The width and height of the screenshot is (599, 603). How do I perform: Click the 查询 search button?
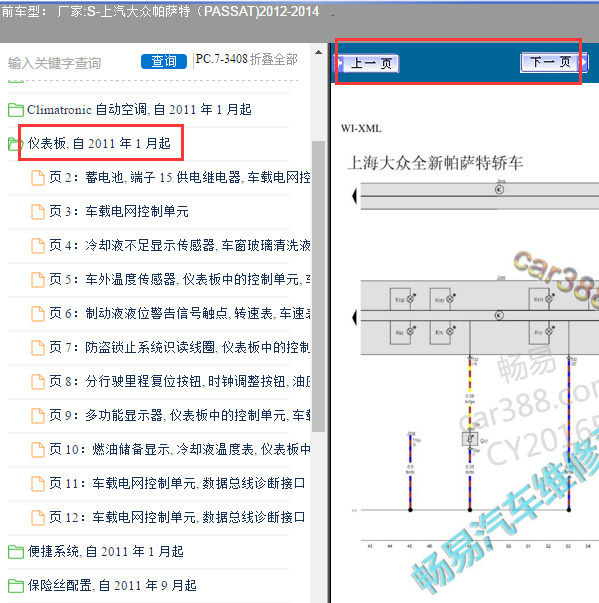coord(164,61)
